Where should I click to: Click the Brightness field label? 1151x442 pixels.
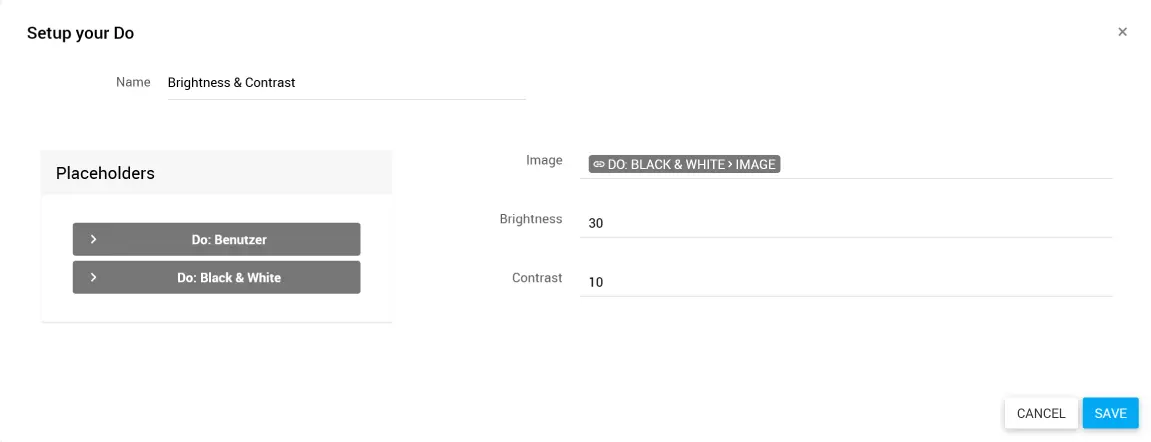click(x=531, y=219)
